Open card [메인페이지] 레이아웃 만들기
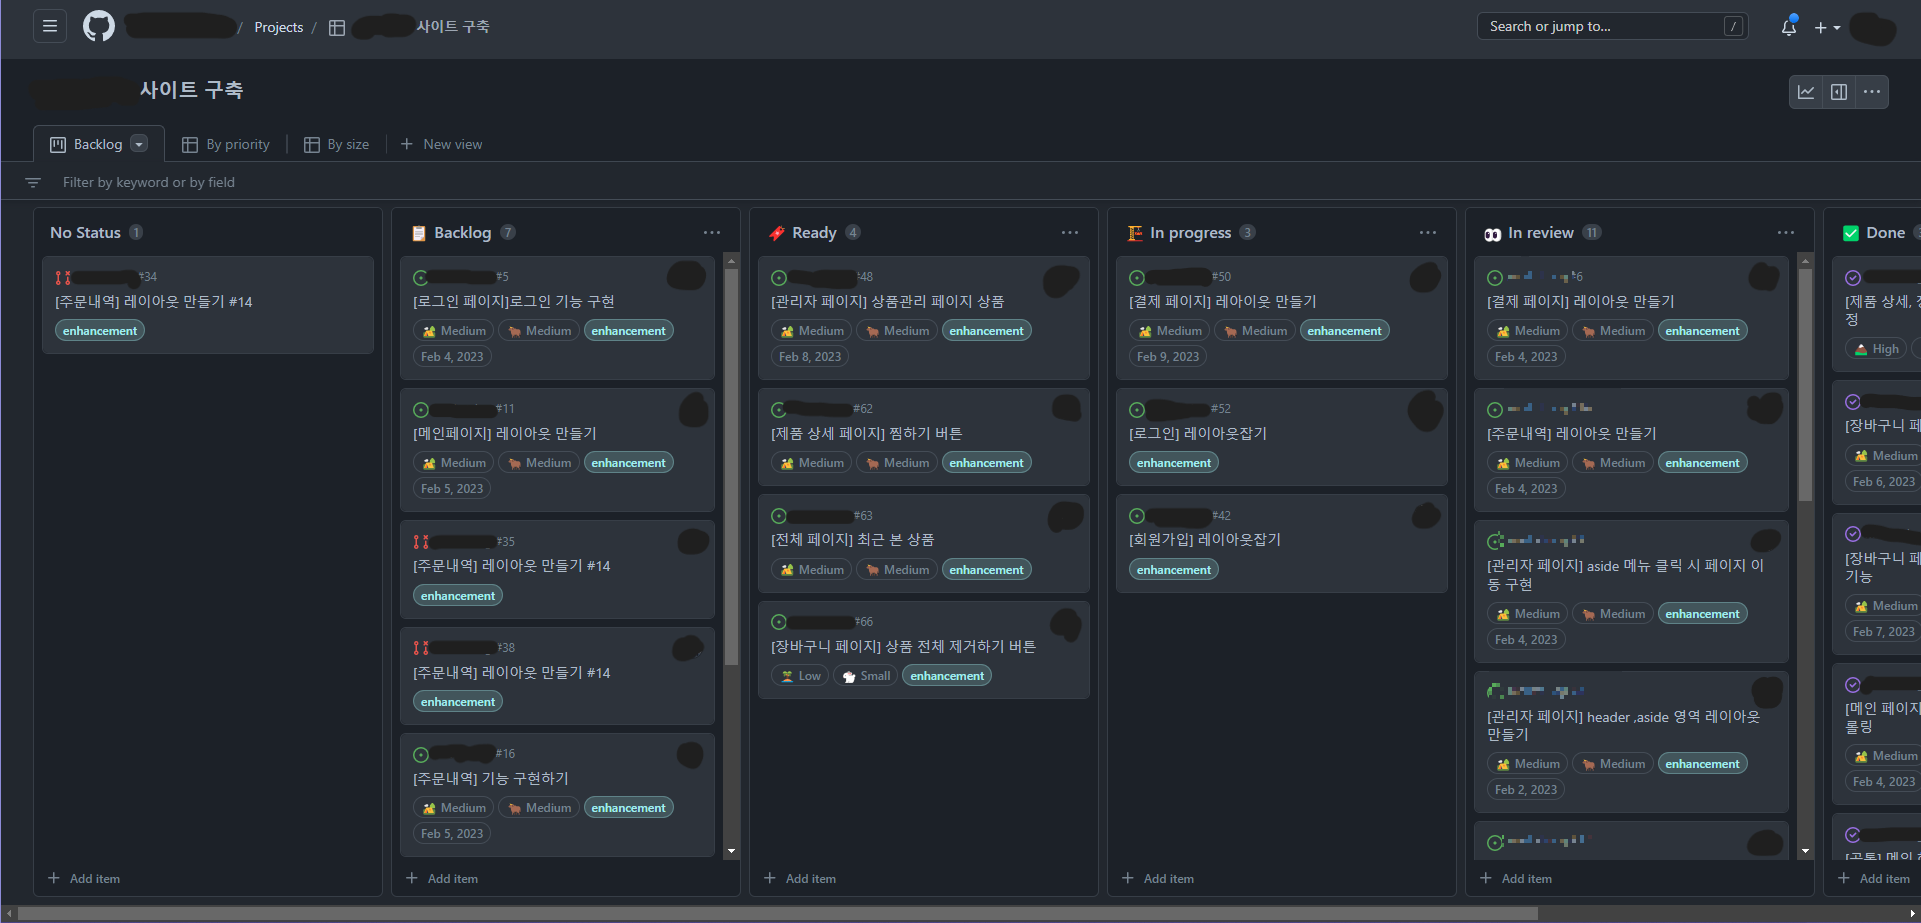The width and height of the screenshot is (1921, 923). click(504, 433)
